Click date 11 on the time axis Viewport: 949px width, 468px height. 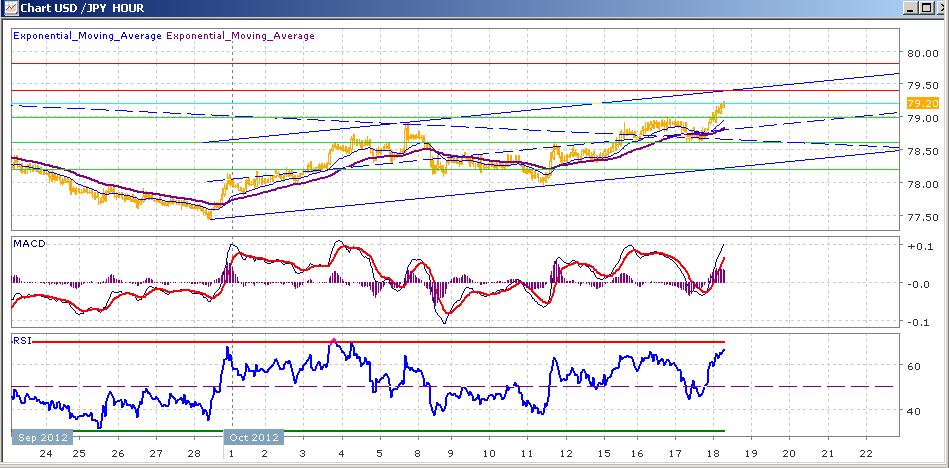point(527,453)
